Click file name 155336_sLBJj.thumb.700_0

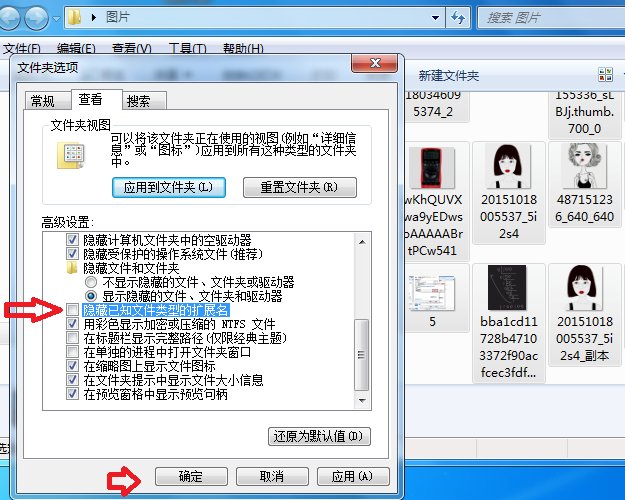(x=584, y=112)
